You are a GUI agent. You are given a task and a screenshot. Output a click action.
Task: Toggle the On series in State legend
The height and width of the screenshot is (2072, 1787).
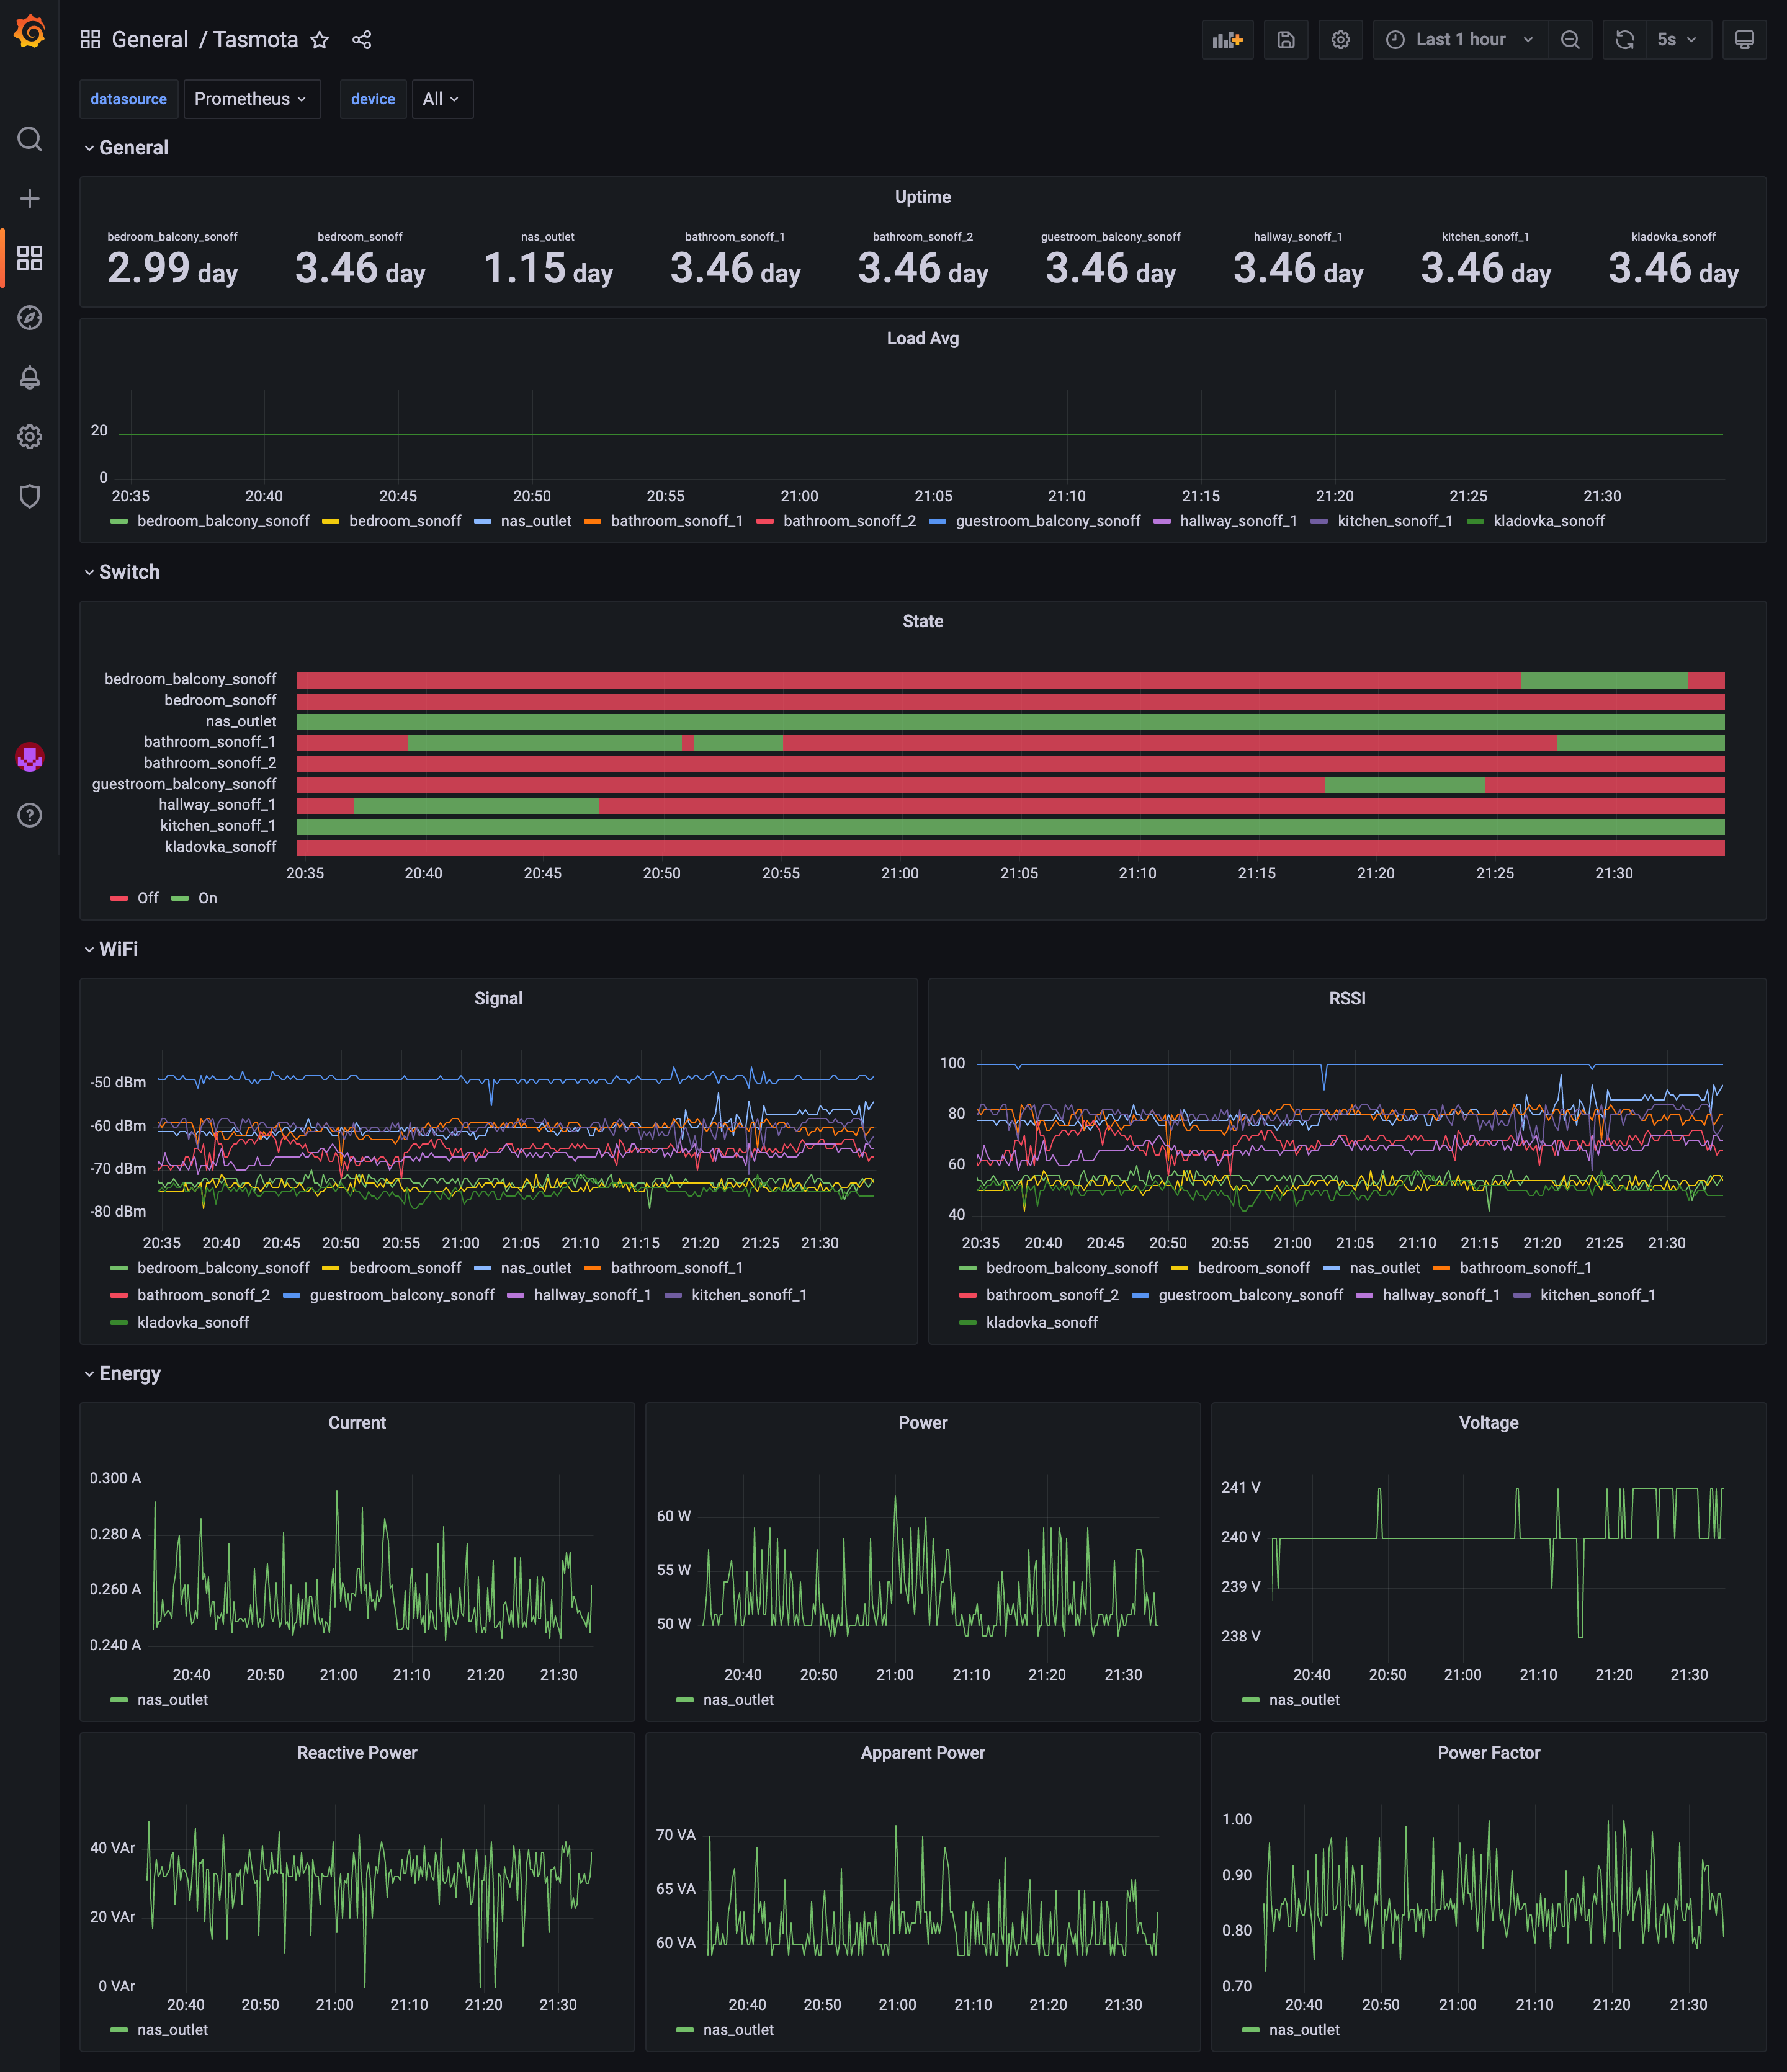[x=207, y=898]
